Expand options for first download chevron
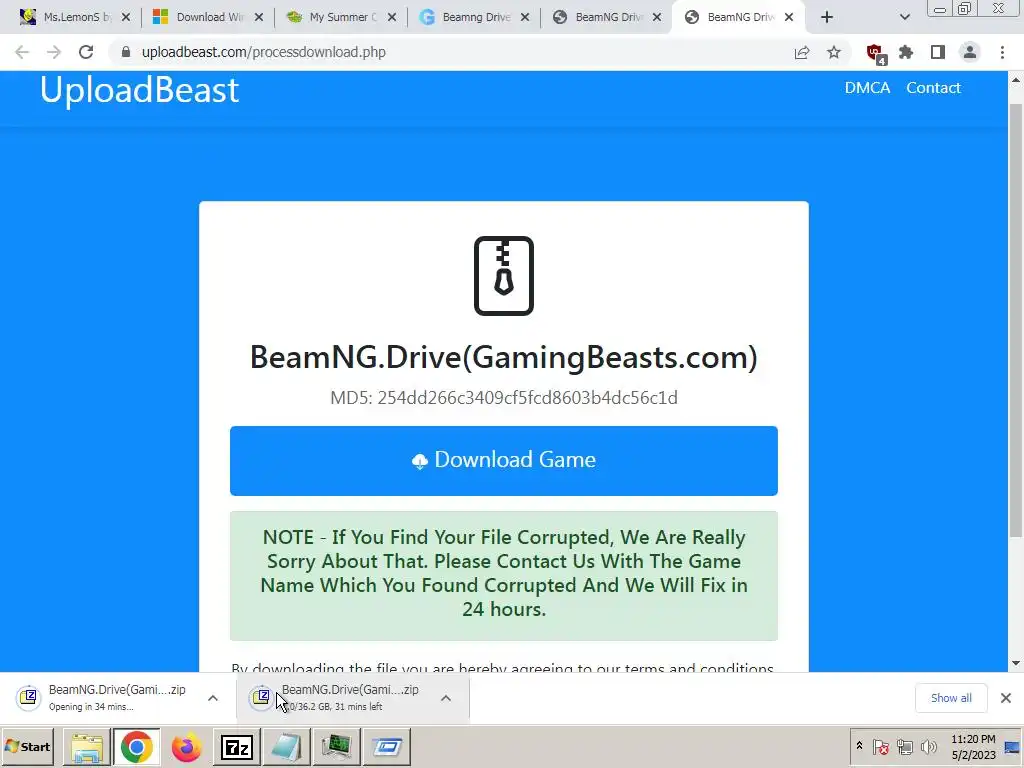 [213, 698]
